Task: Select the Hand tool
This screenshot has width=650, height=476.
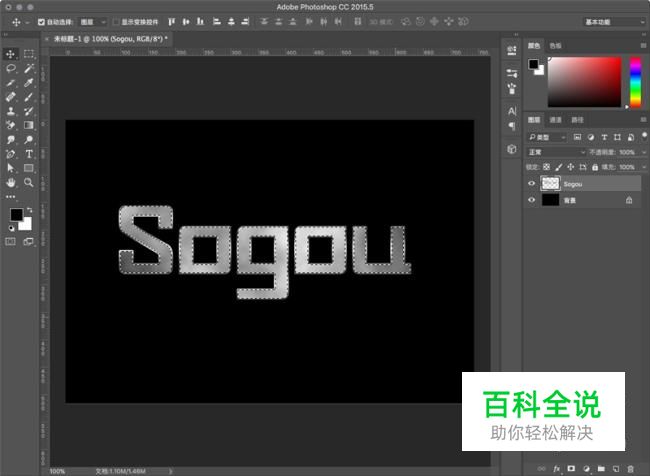Action: 11,183
